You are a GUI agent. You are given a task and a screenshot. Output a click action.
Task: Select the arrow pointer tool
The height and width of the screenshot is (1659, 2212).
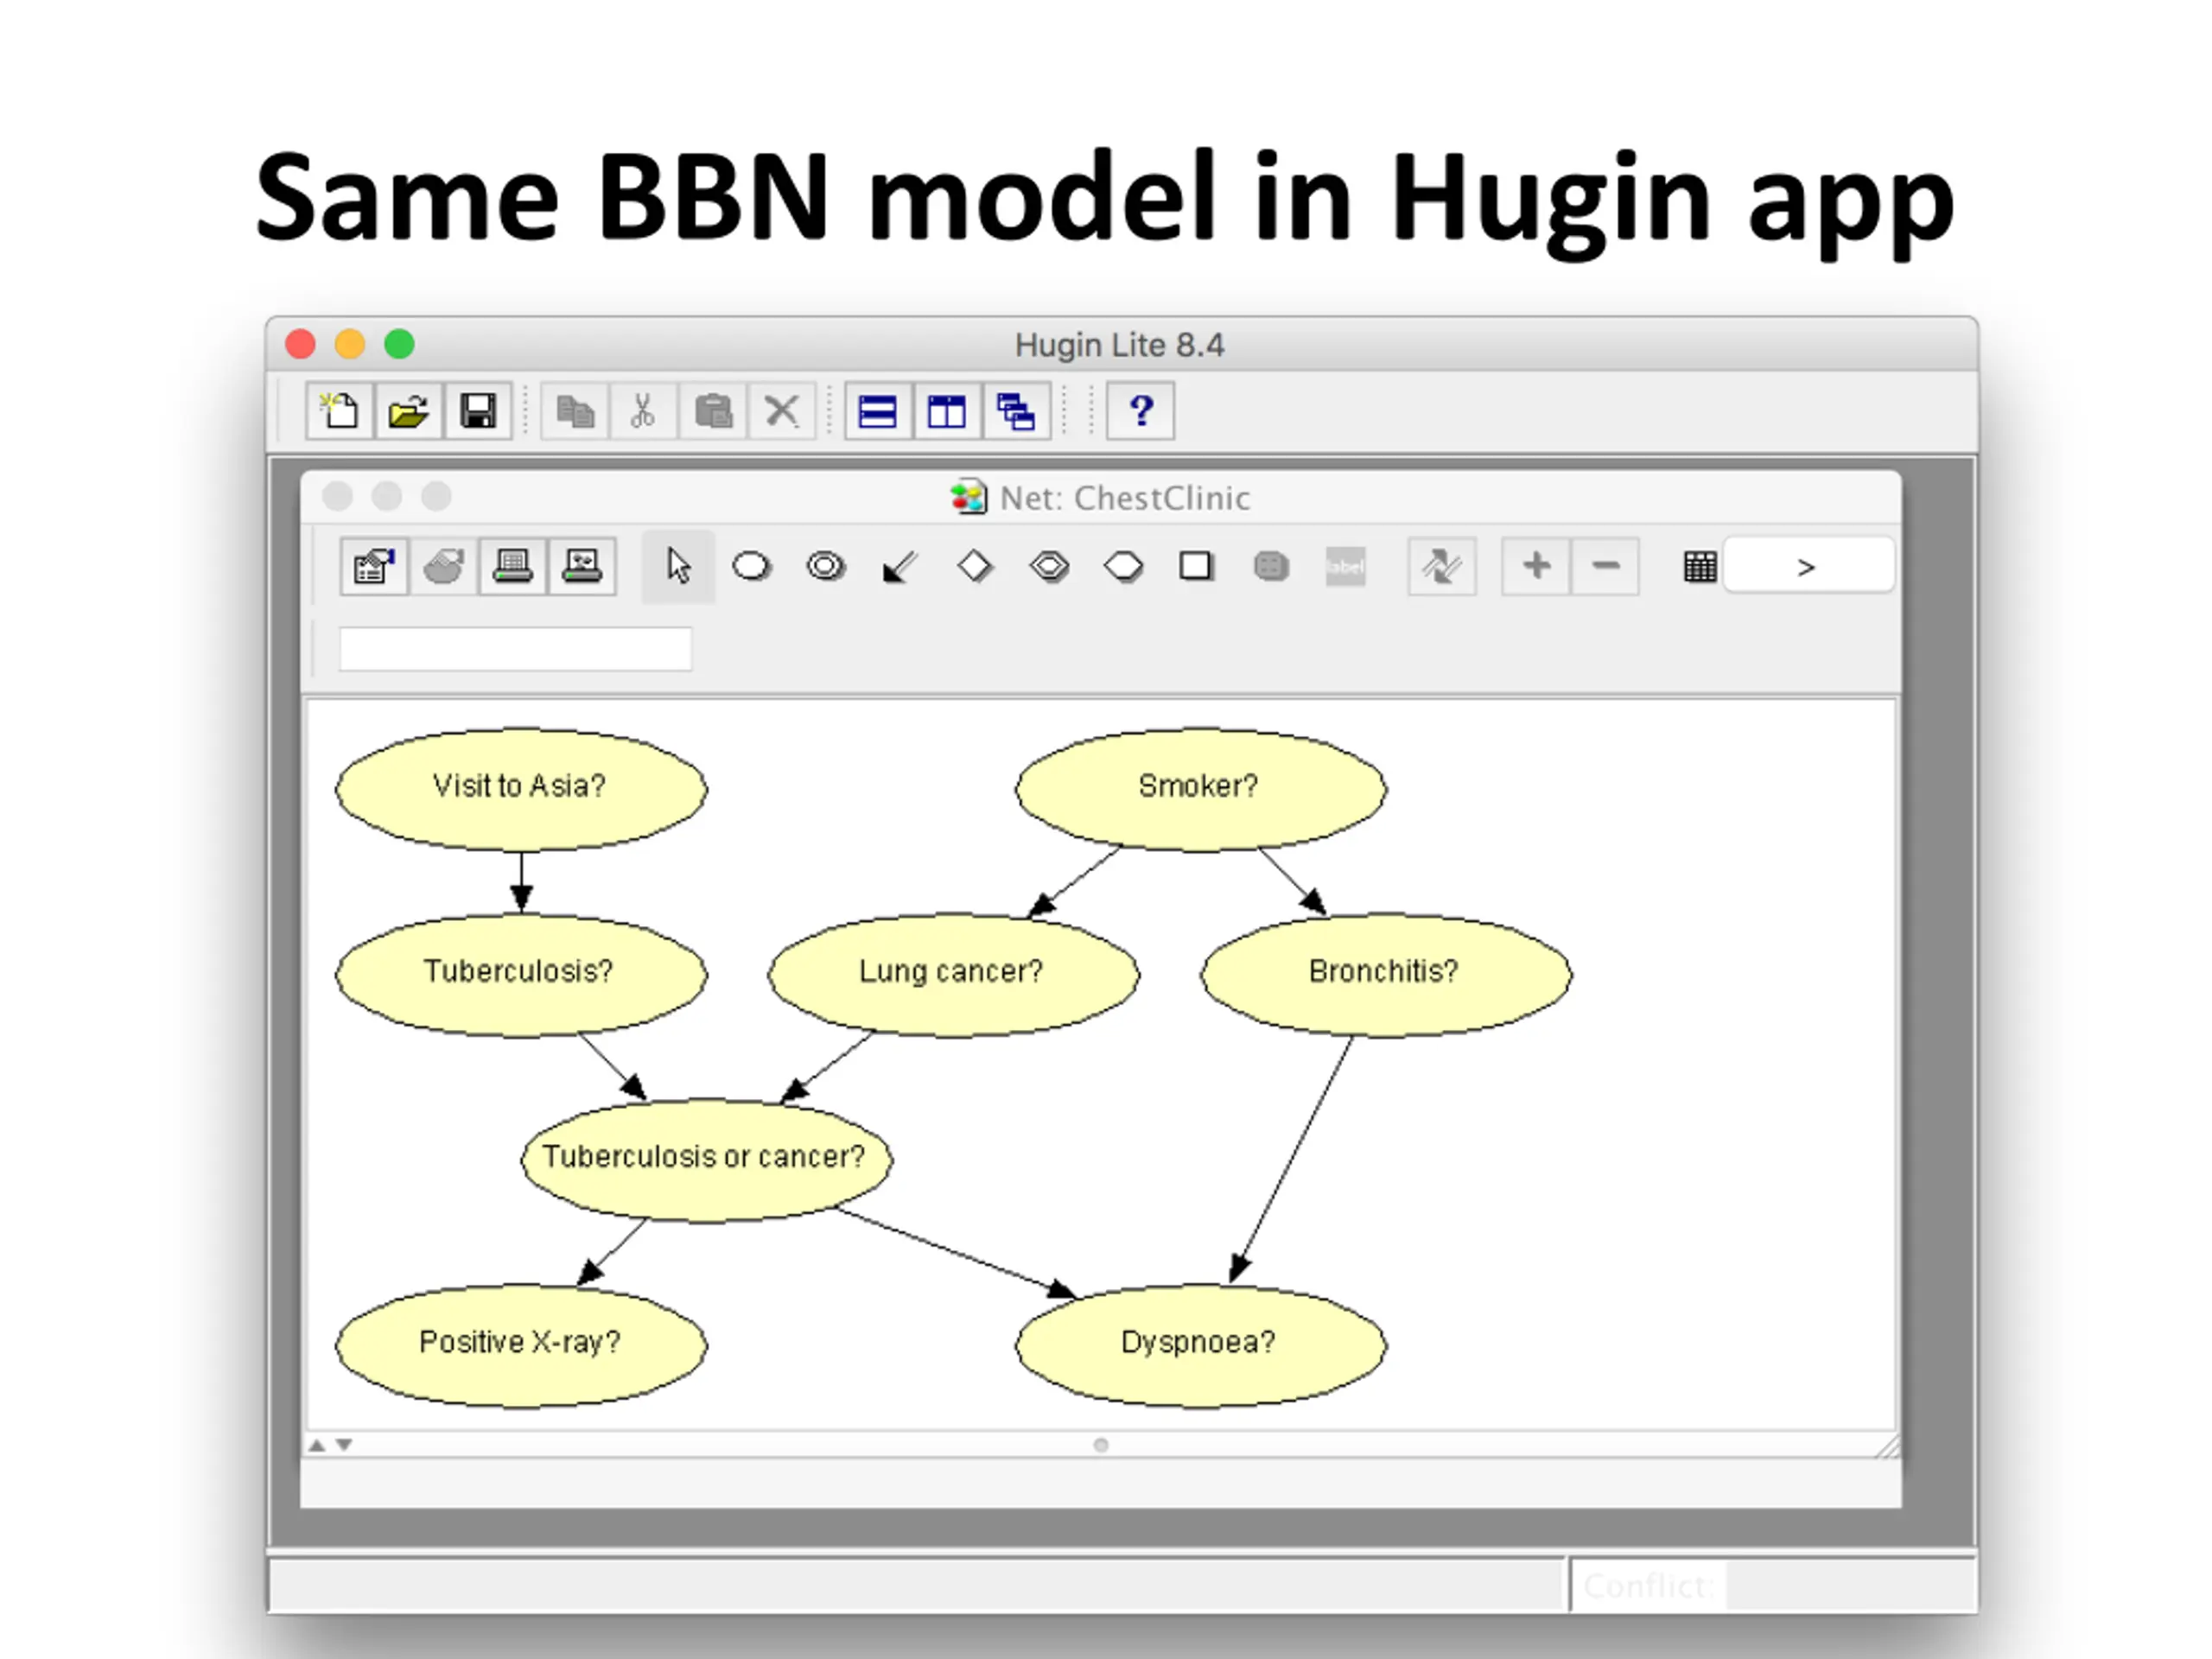(678, 567)
